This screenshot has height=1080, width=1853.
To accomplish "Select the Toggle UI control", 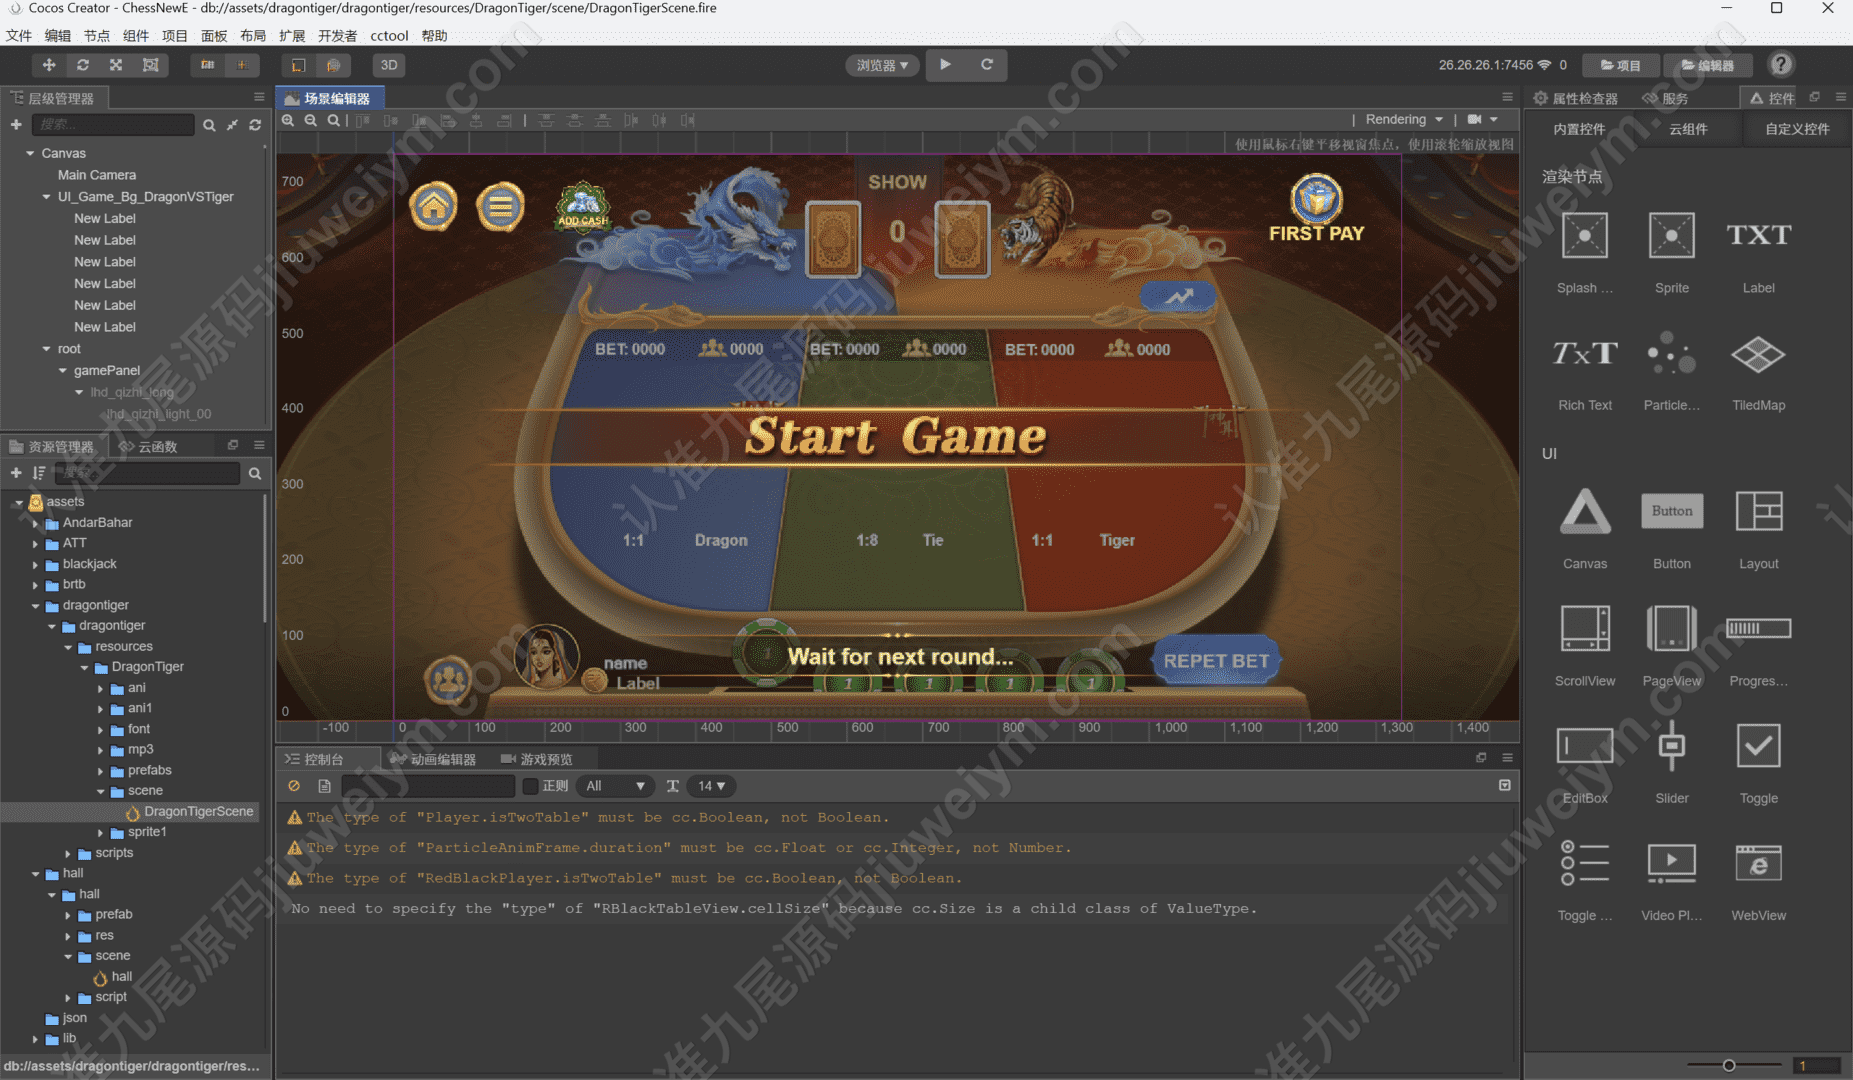I will coord(1758,762).
